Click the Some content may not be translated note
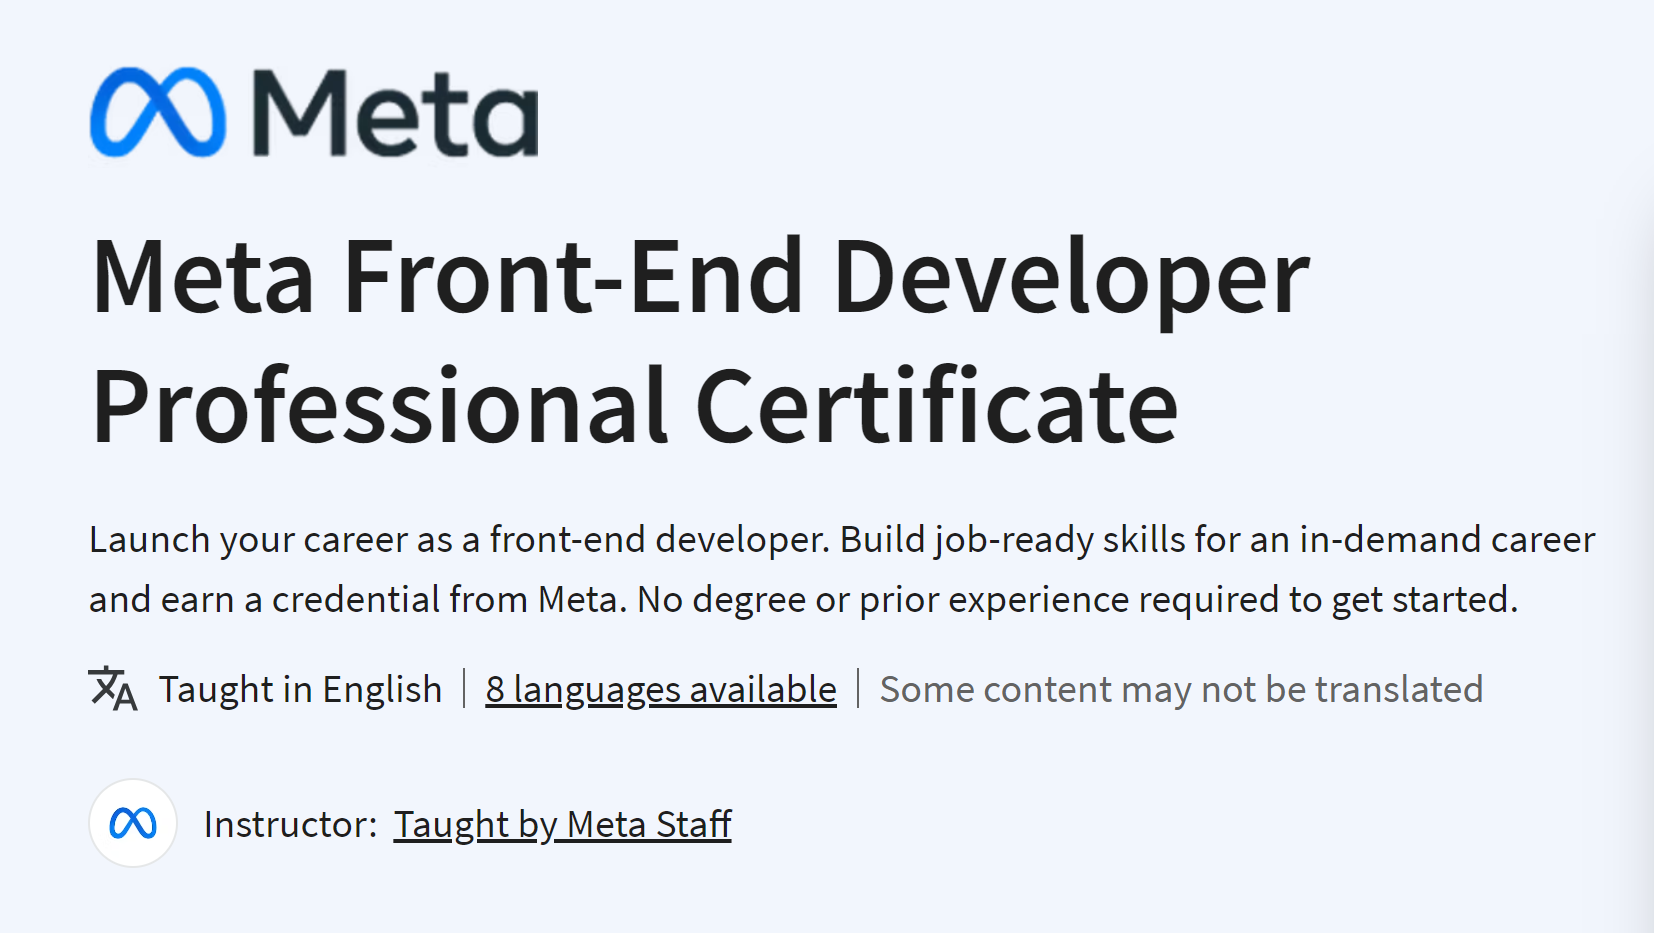Image resolution: width=1654 pixels, height=933 pixels. pyautogui.click(x=1181, y=690)
